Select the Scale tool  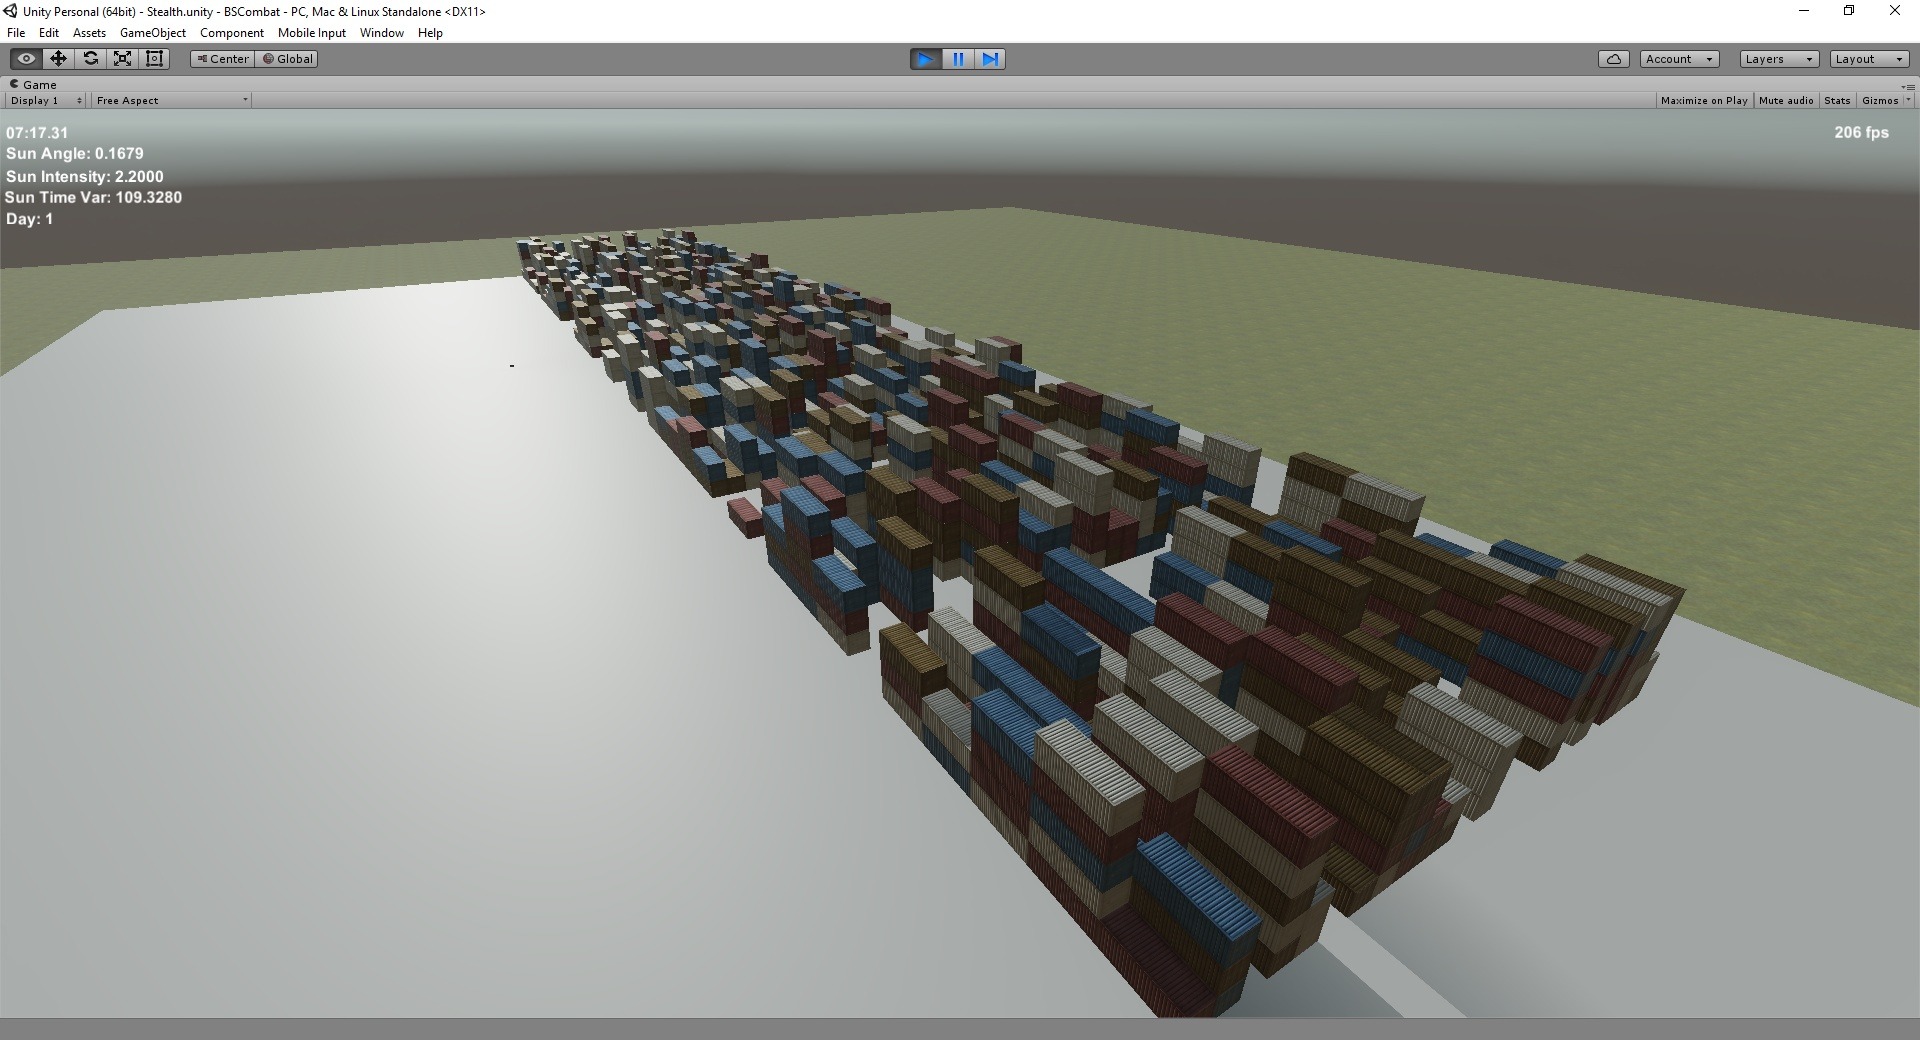[x=122, y=59]
